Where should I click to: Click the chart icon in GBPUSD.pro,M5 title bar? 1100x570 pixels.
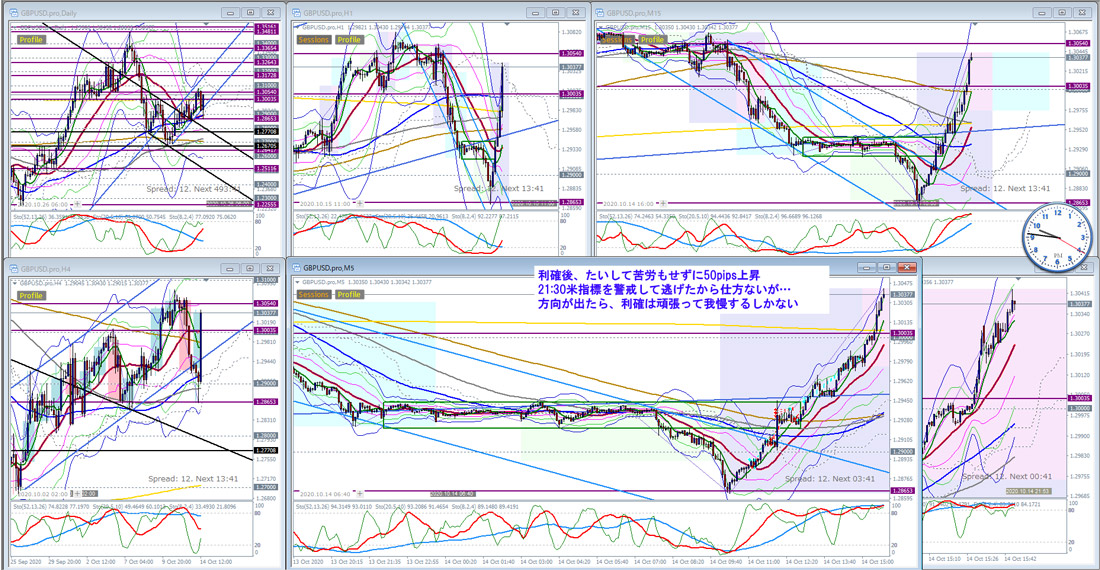click(x=297, y=268)
